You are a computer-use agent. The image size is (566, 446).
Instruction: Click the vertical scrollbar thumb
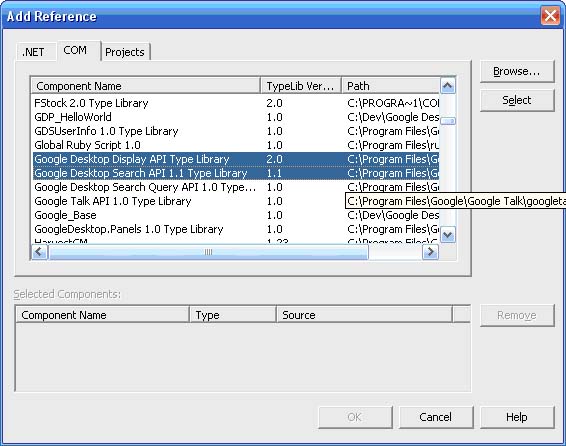448,121
